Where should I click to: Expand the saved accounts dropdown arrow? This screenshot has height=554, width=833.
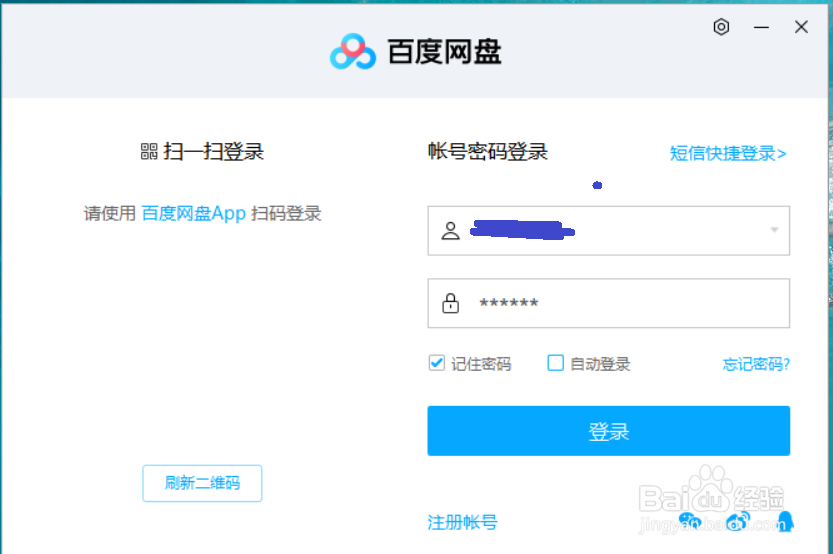coord(775,230)
